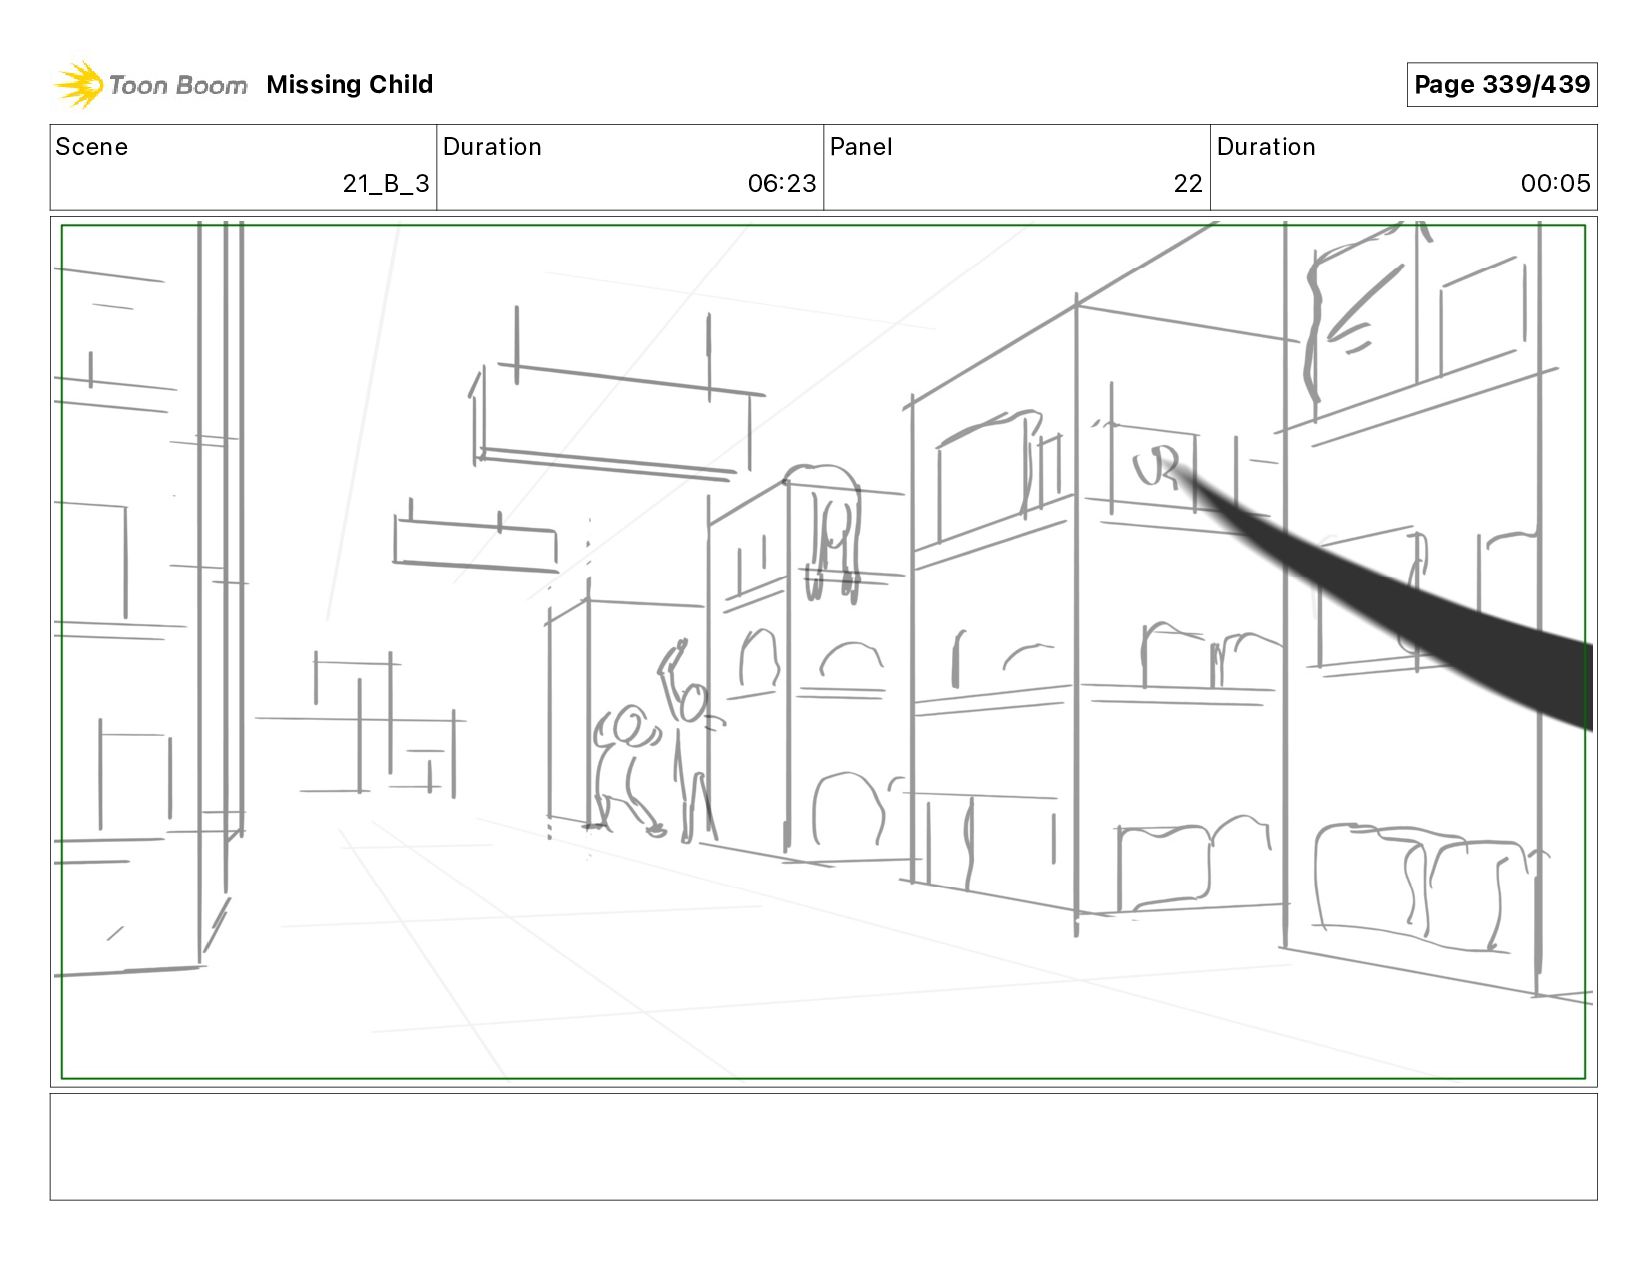Click the 'Scene' header label
This screenshot has height=1275, width=1650.
click(x=92, y=147)
